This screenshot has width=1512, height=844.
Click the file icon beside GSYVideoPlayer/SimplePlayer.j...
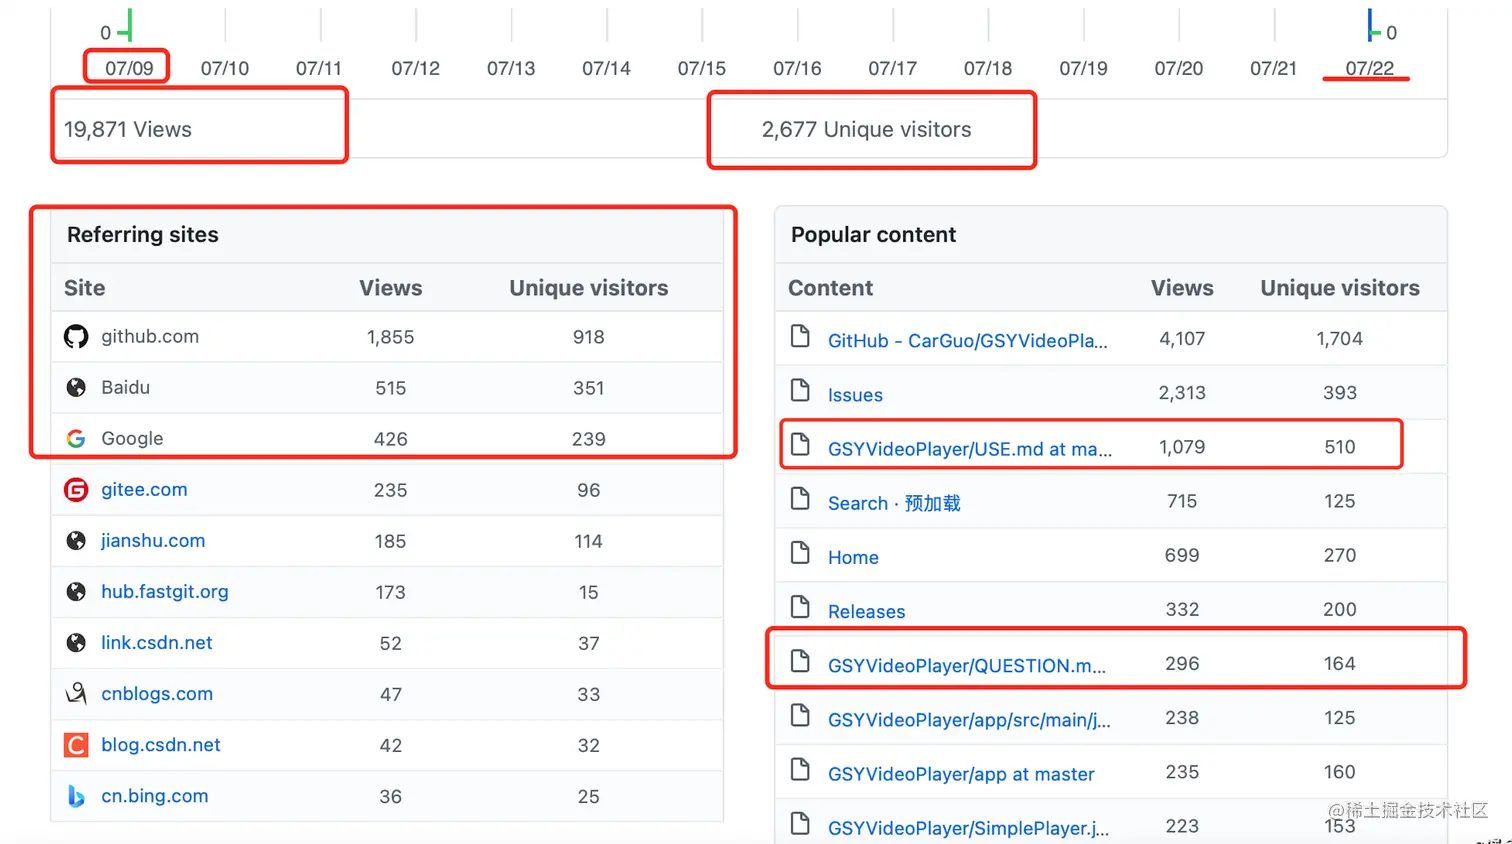click(800, 823)
